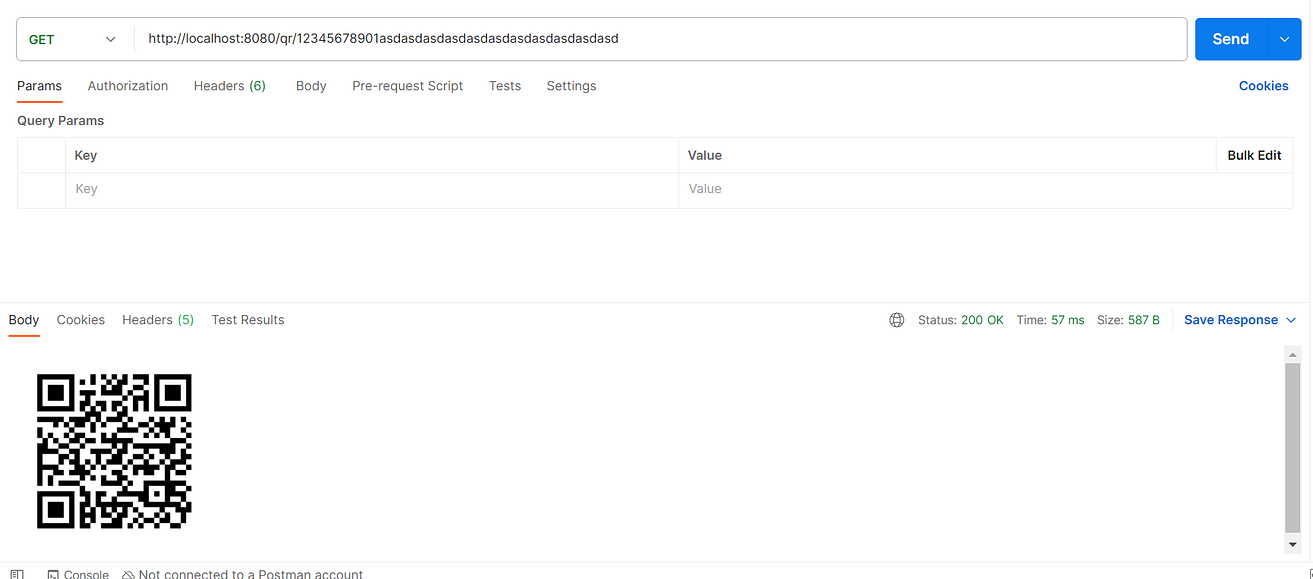
Task: Click the 200 OK status text
Action: pos(982,320)
